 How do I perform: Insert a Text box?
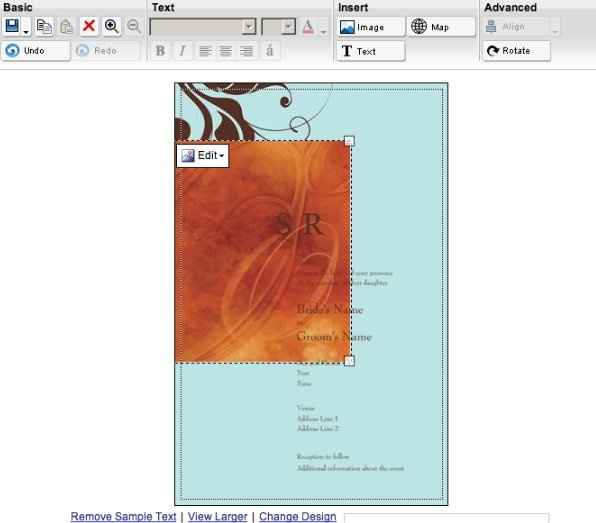tap(371, 51)
